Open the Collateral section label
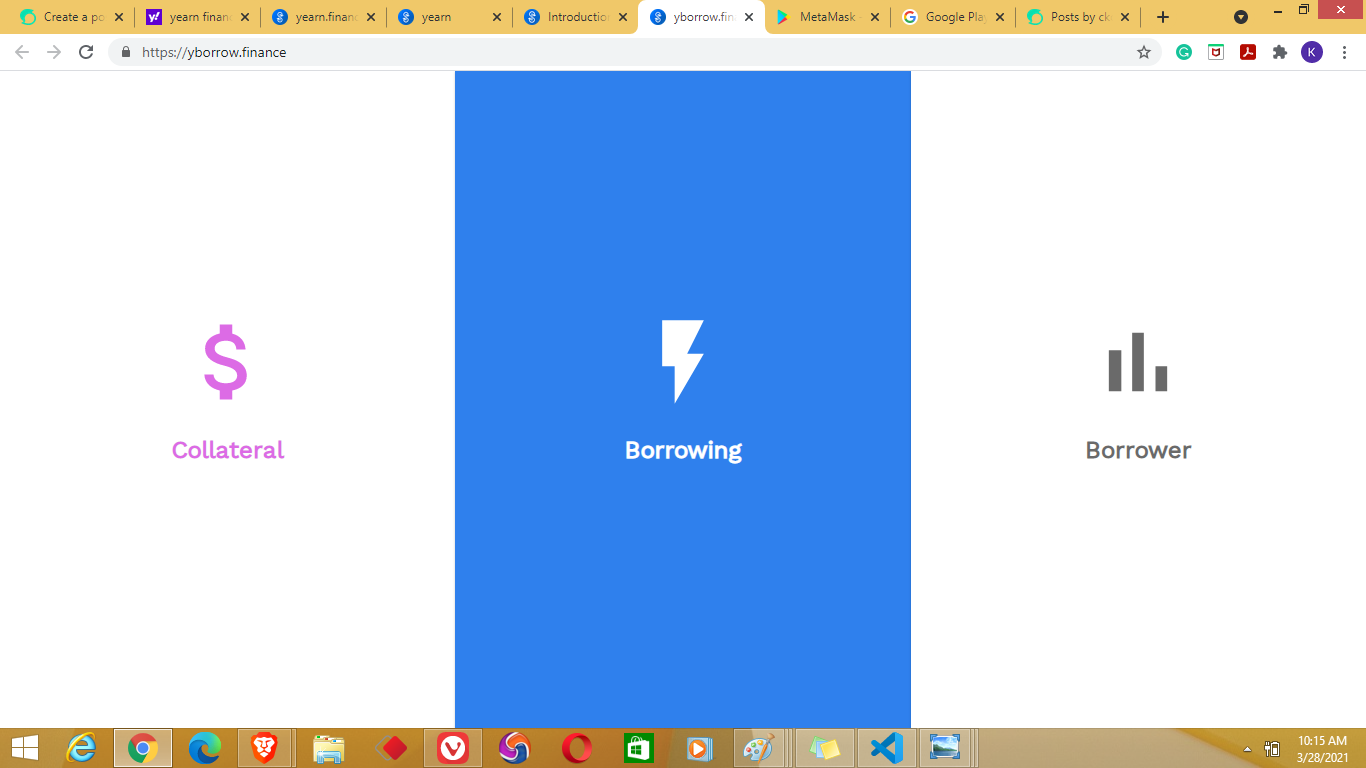 point(228,450)
